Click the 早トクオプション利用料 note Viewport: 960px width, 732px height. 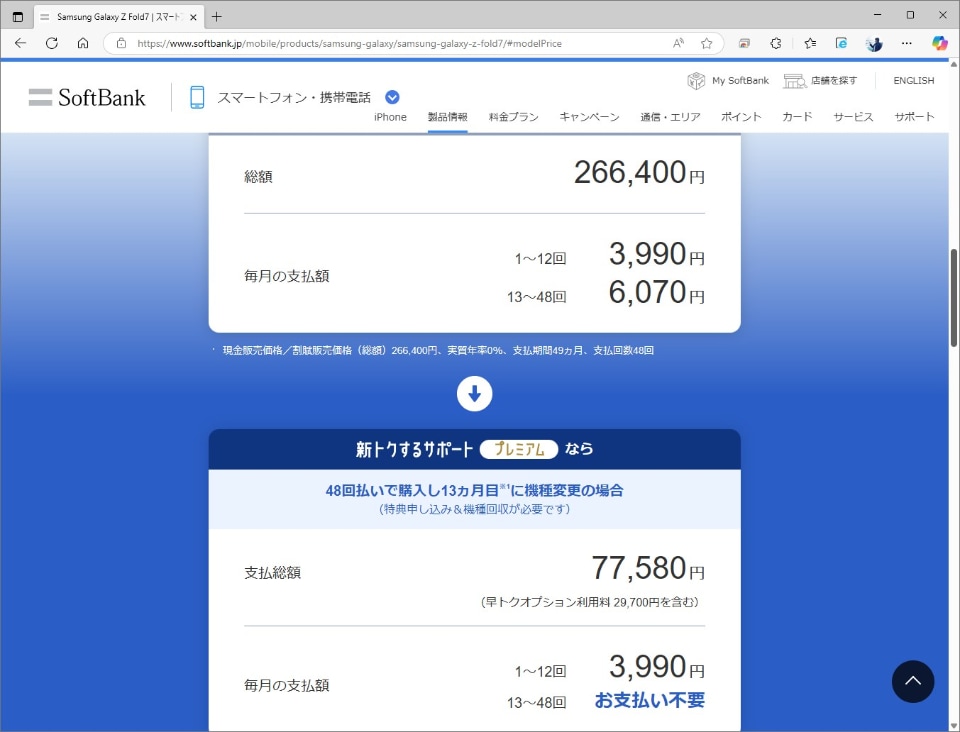[x=589, y=602]
